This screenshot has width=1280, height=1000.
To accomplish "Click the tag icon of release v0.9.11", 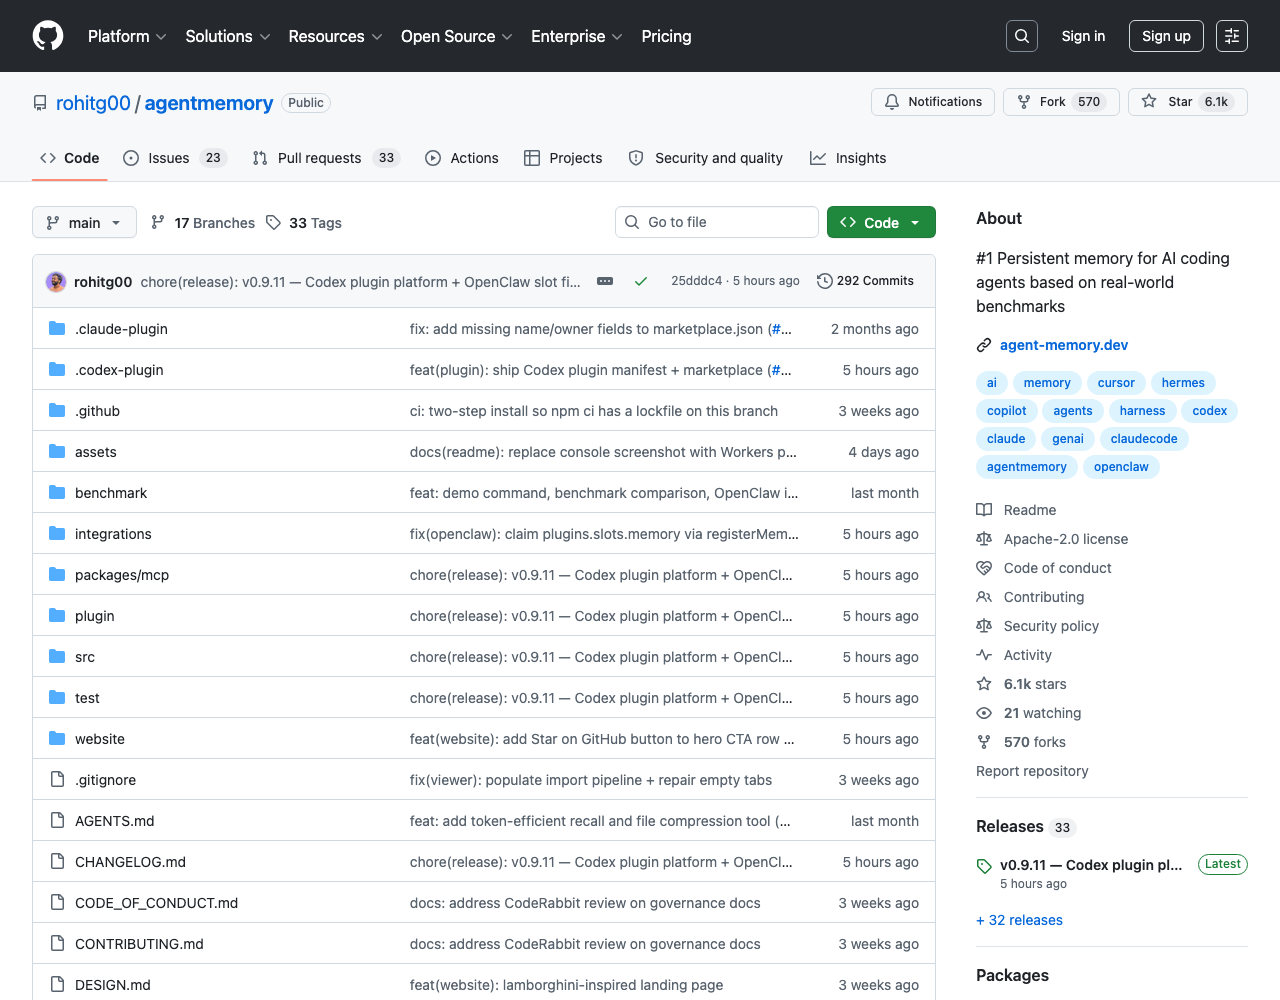I will click(984, 866).
